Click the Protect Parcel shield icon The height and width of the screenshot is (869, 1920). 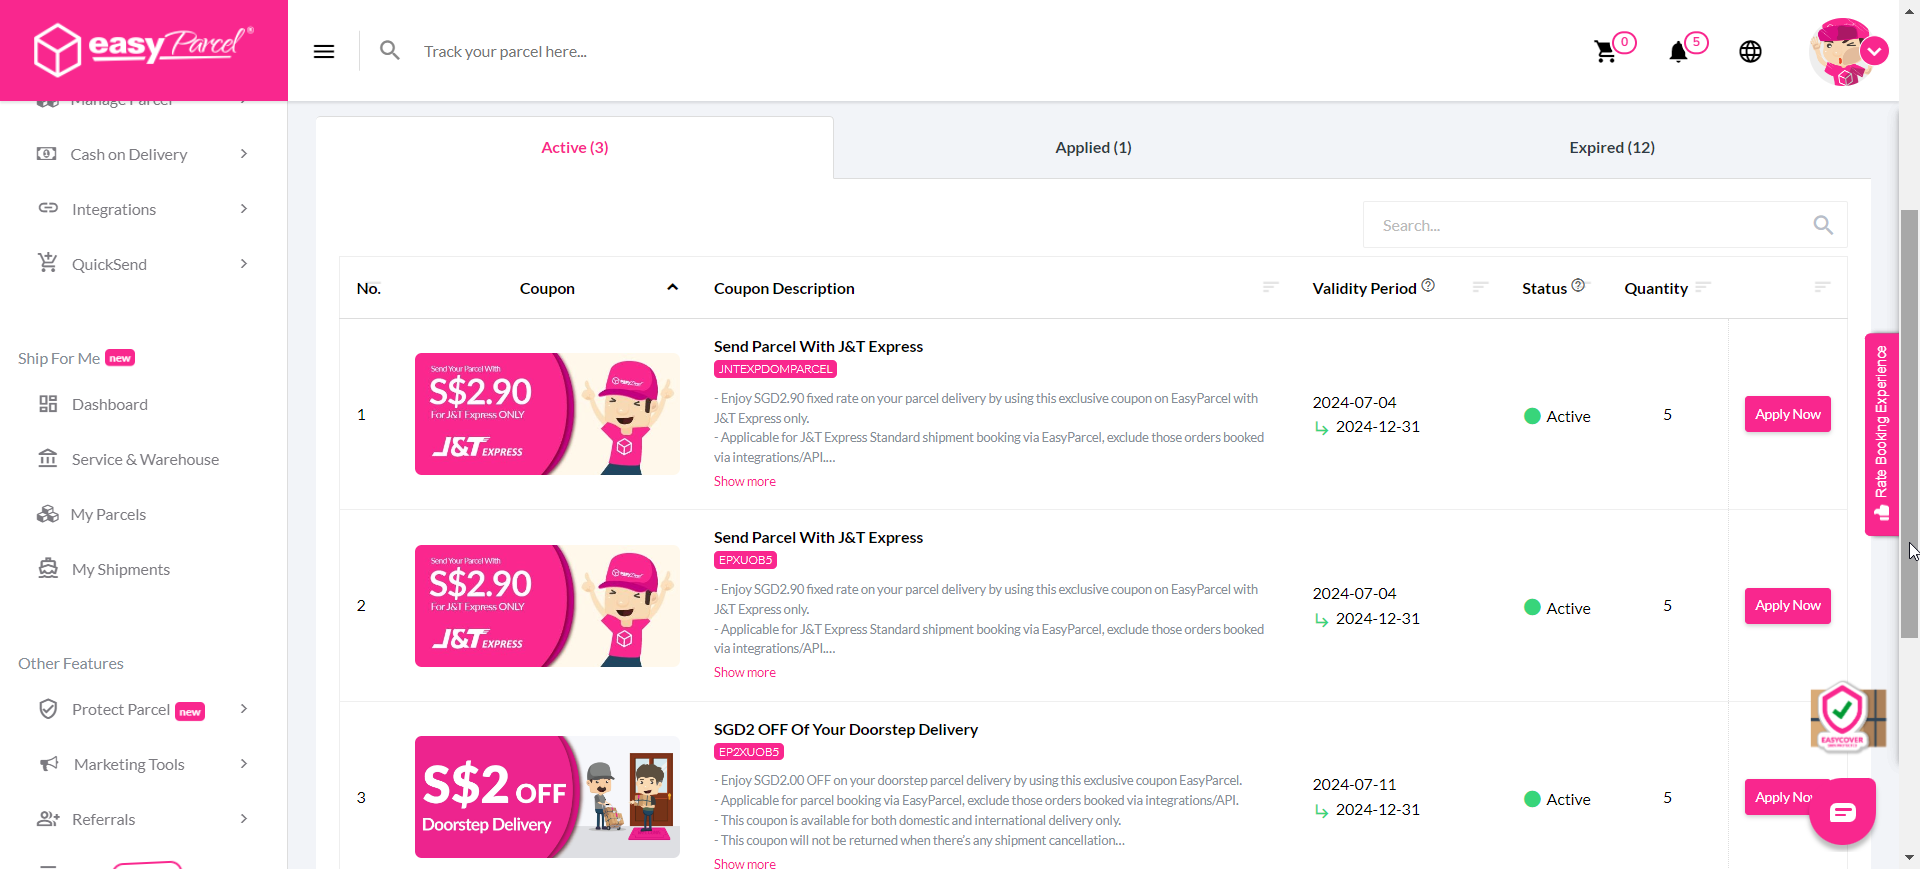tap(48, 709)
